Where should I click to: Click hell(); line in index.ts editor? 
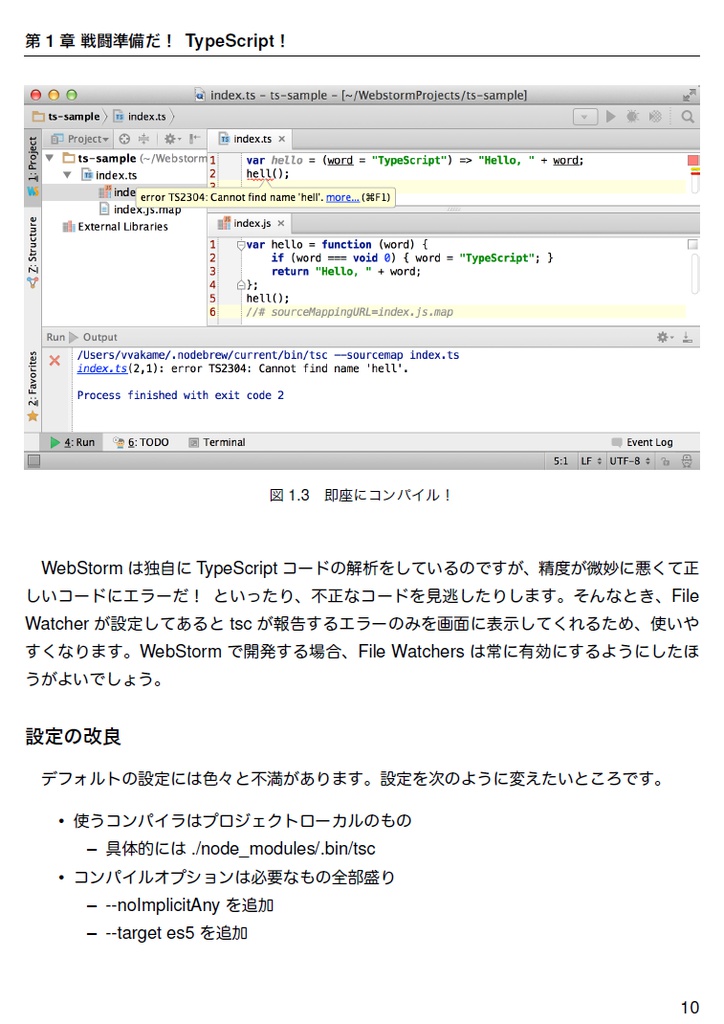pos(268,174)
